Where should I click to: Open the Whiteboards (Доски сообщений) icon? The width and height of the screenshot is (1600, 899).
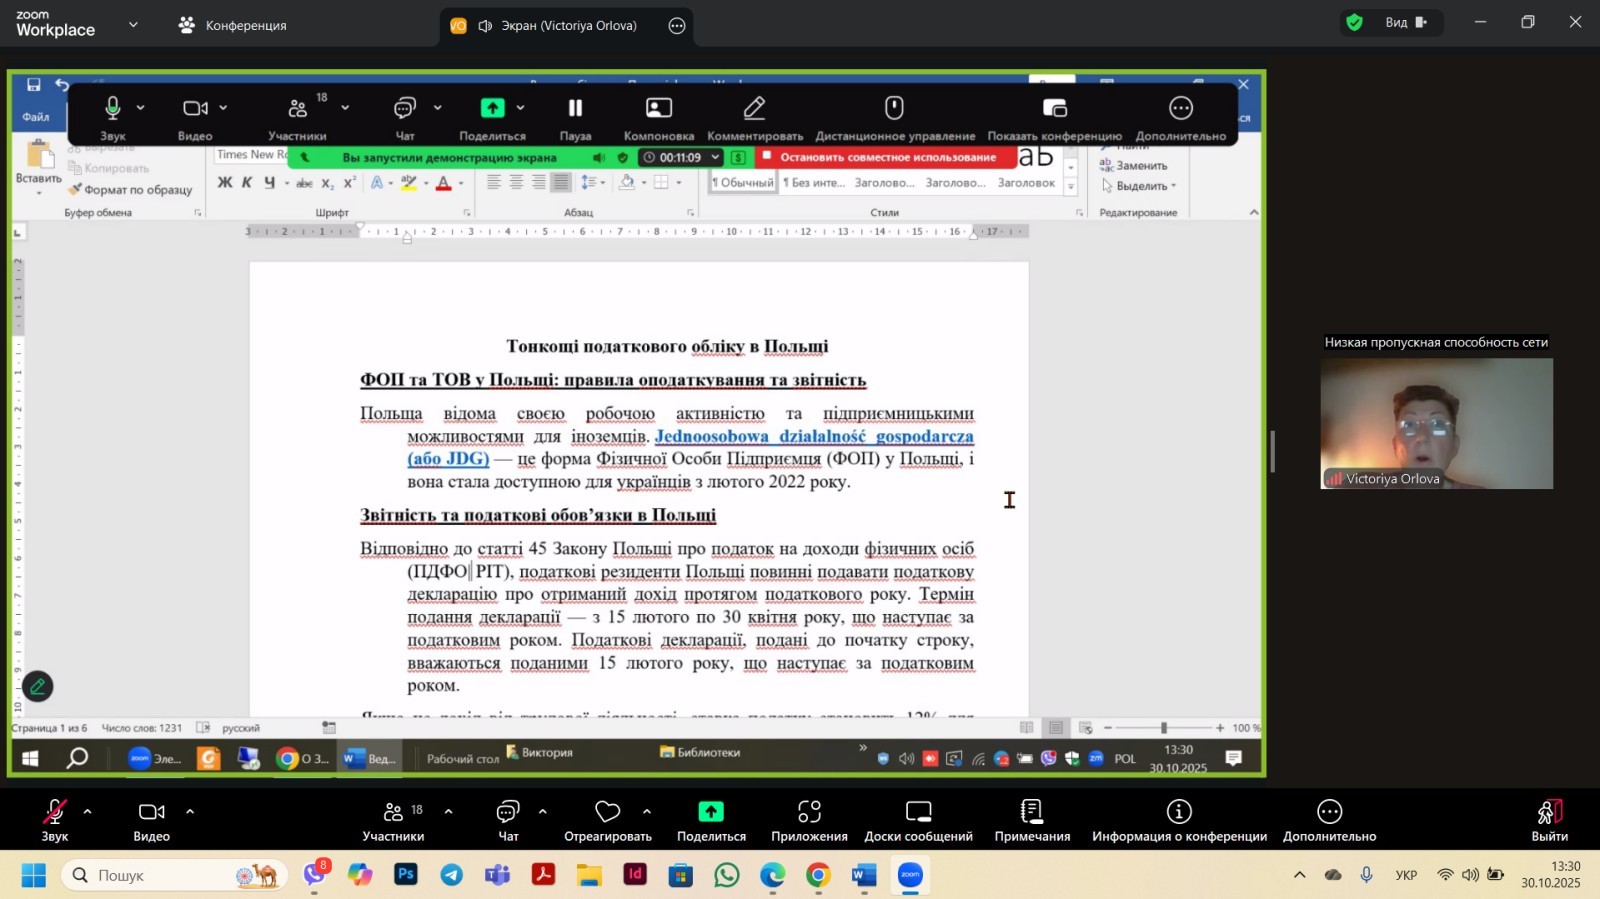tap(918, 812)
